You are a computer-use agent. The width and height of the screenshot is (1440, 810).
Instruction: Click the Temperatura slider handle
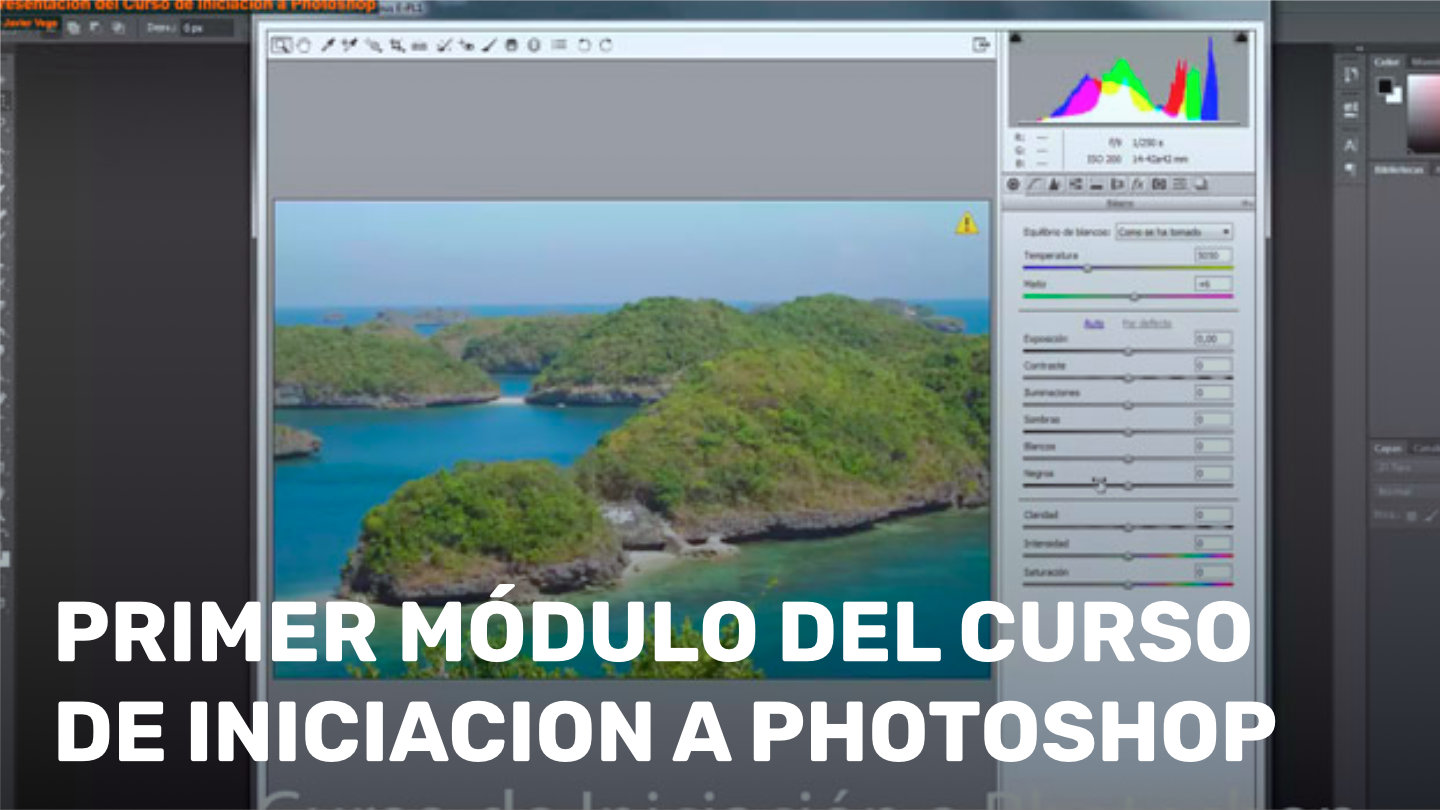[x=1087, y=268]
